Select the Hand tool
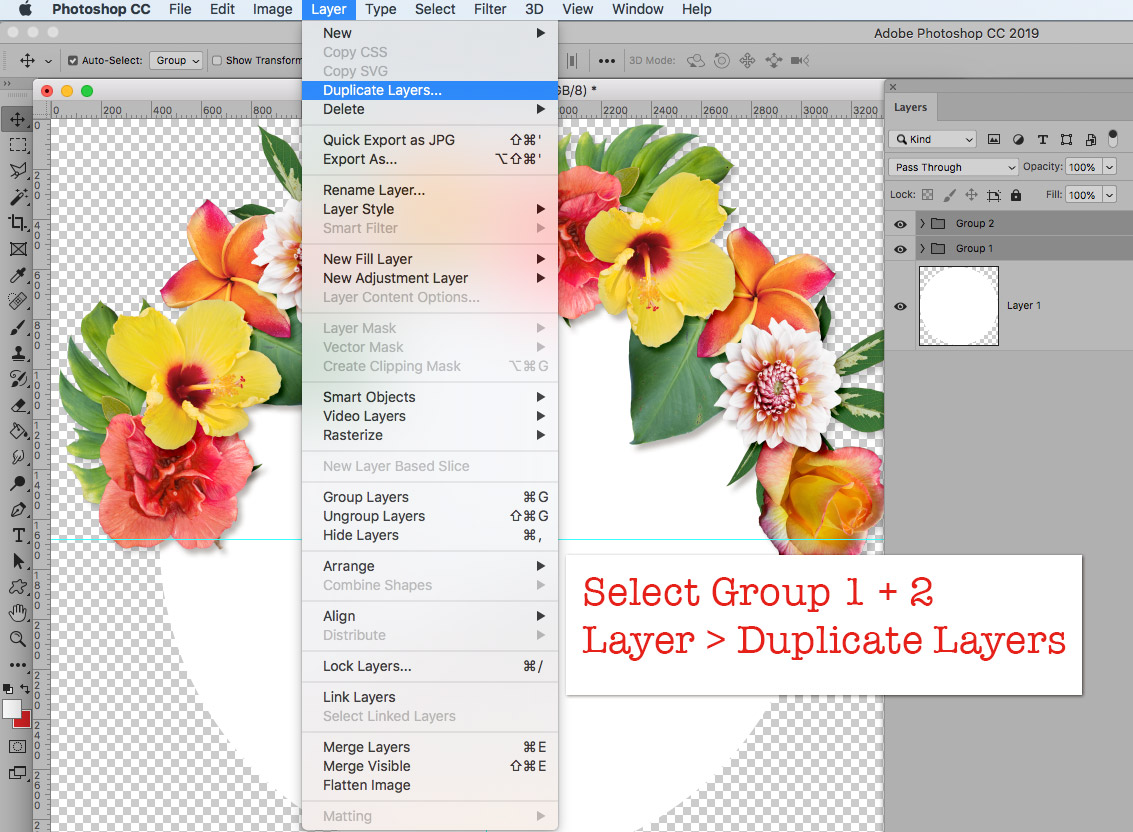 pyautogui.click(x=17, y=613)
